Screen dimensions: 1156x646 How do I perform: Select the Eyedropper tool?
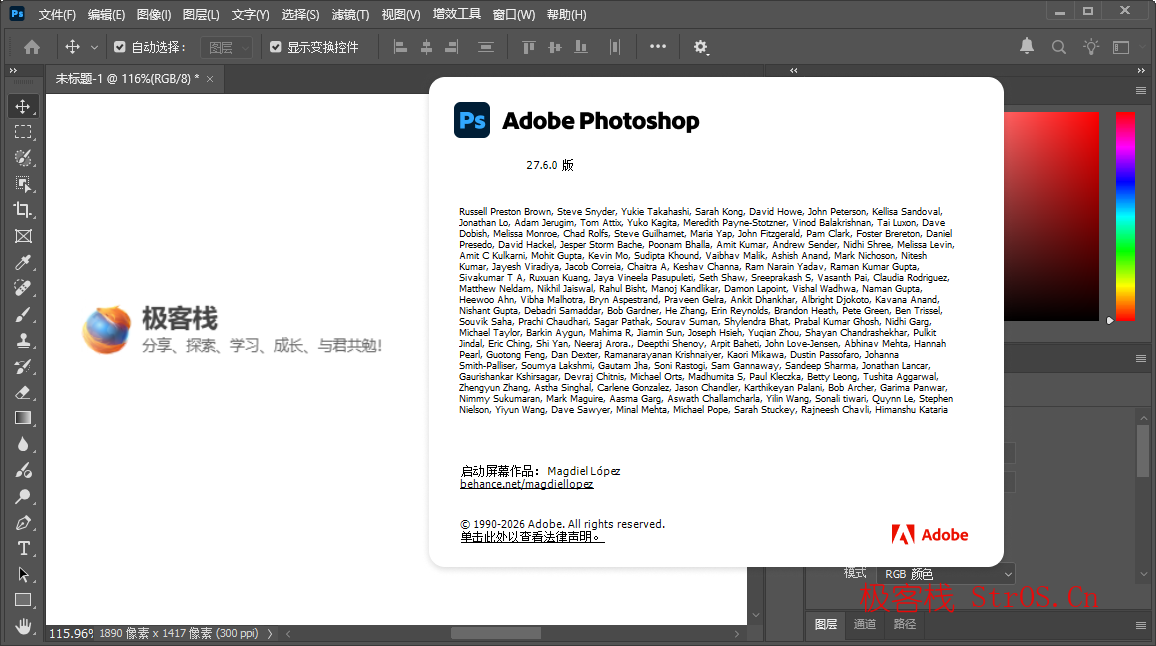click(x=23, y=263)
